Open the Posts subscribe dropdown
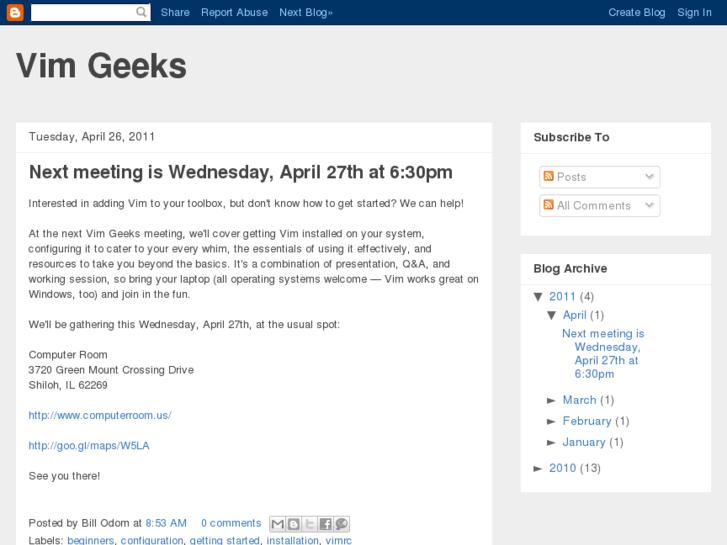 [x=649, y=177]
